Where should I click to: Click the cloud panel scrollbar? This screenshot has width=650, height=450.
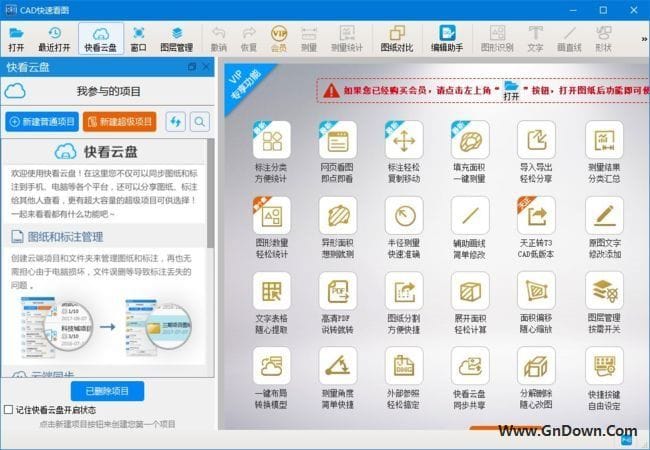[211, 193]
